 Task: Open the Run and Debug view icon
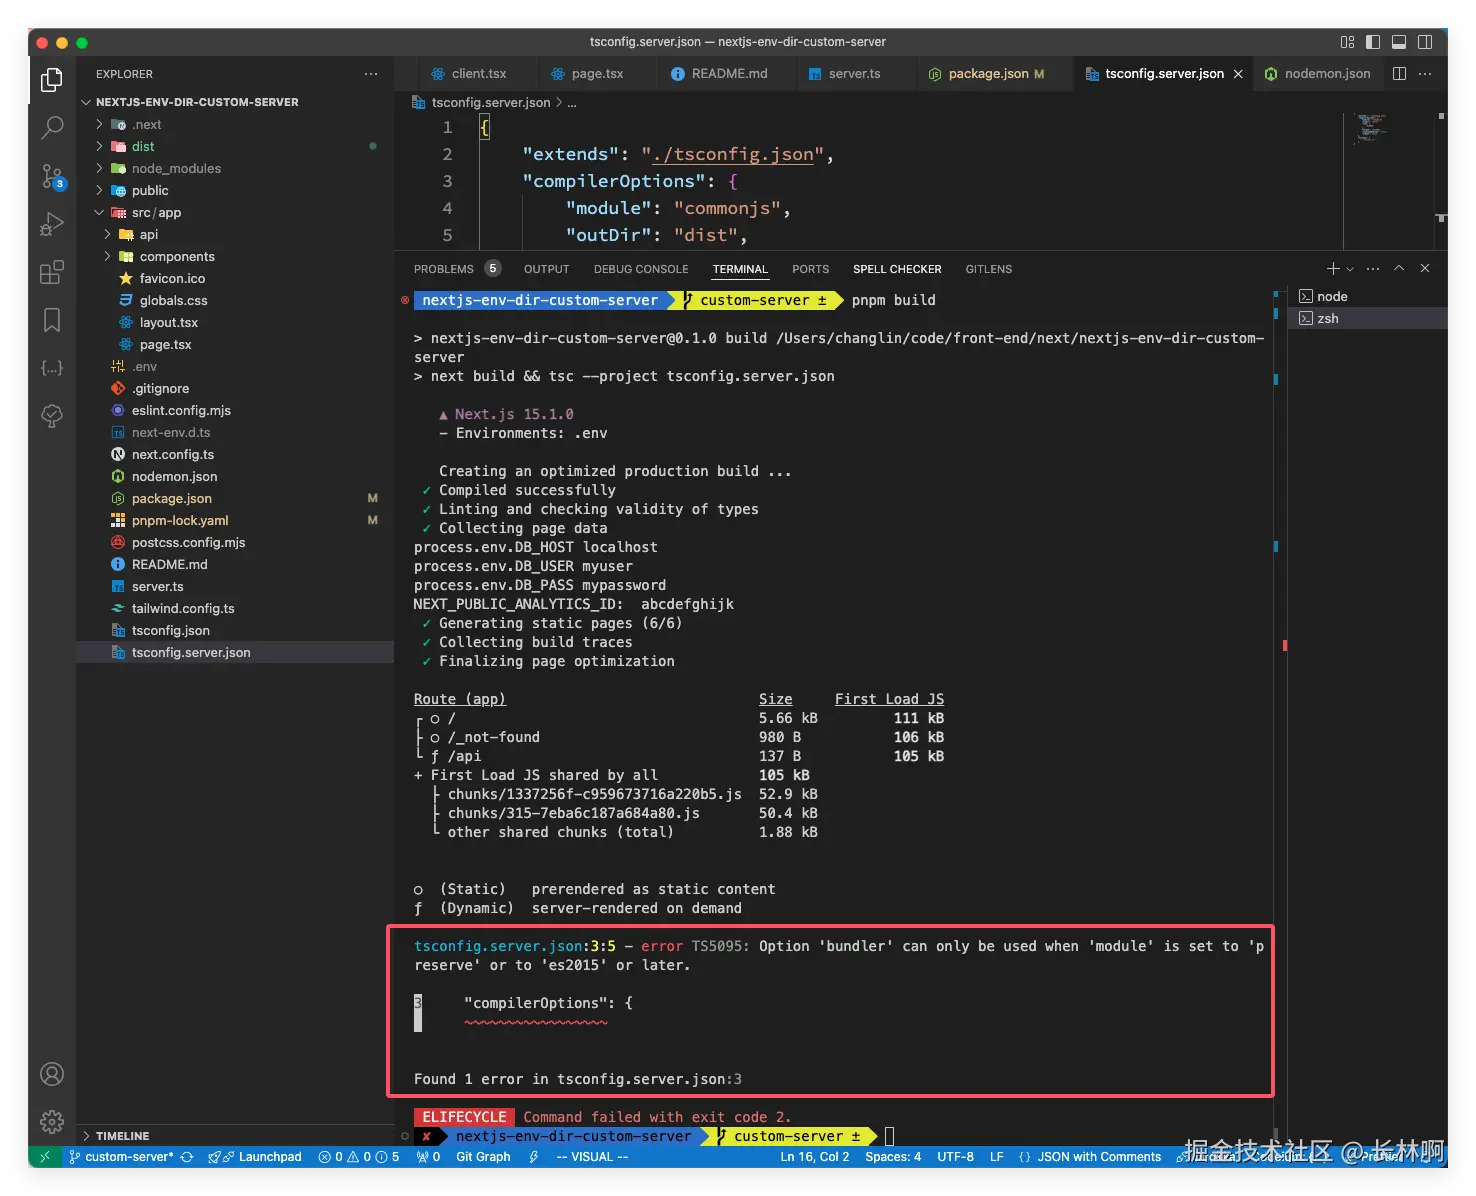(52, 224)
